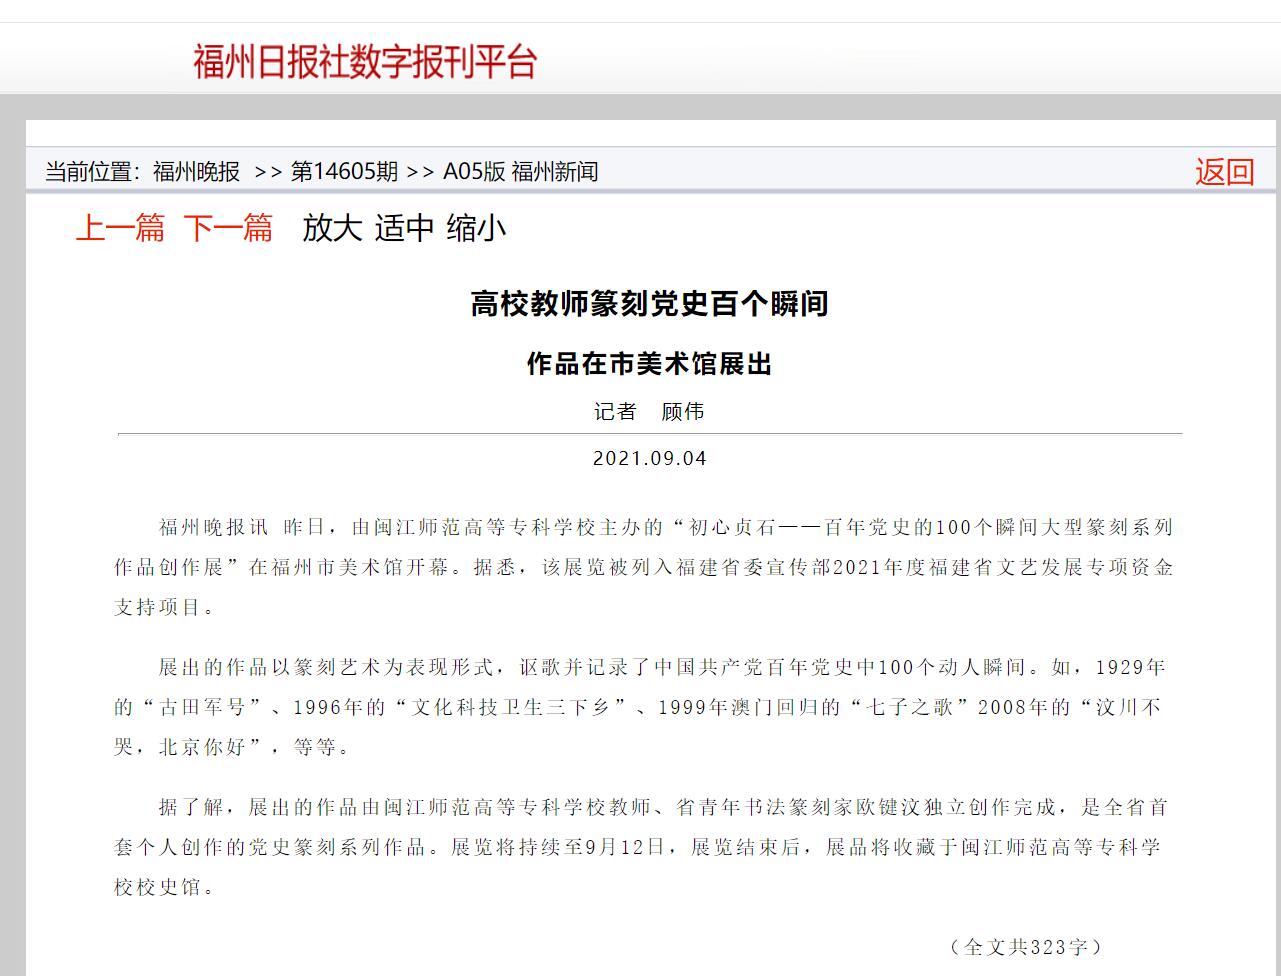
Task: Click the A05版 福州新闻 breadcrumb
Action: point(521,172)
